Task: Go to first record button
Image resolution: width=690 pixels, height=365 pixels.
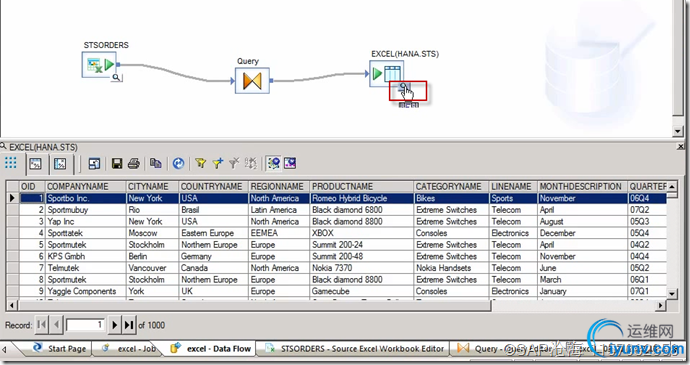Action: pyautogui.click(x=41, y=325)
